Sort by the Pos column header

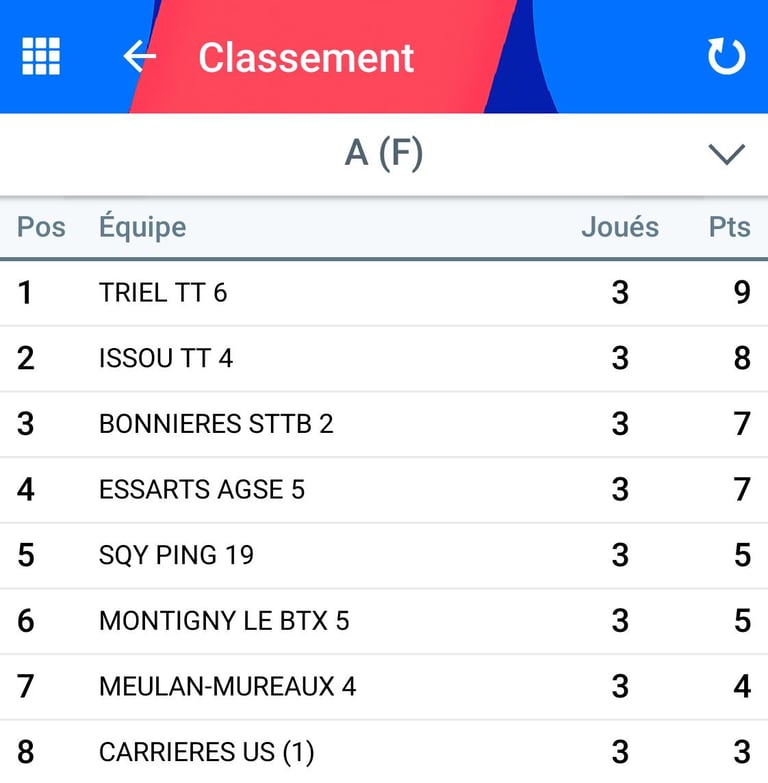click(41, 227)
